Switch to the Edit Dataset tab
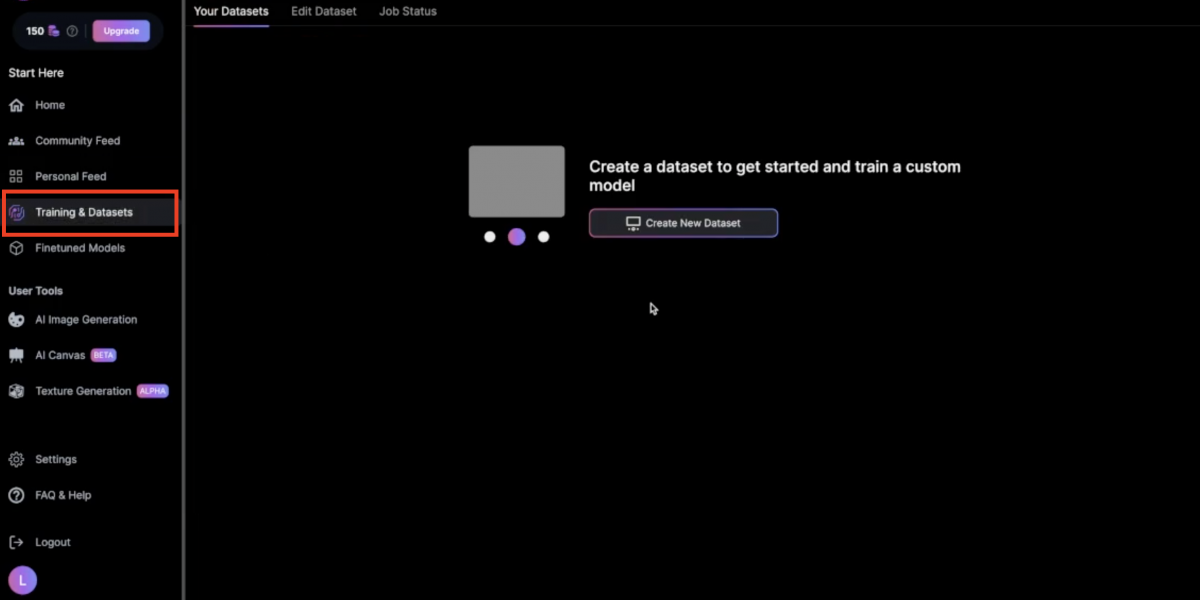This screenshot has width=1200, height=600. coord(323,11)
